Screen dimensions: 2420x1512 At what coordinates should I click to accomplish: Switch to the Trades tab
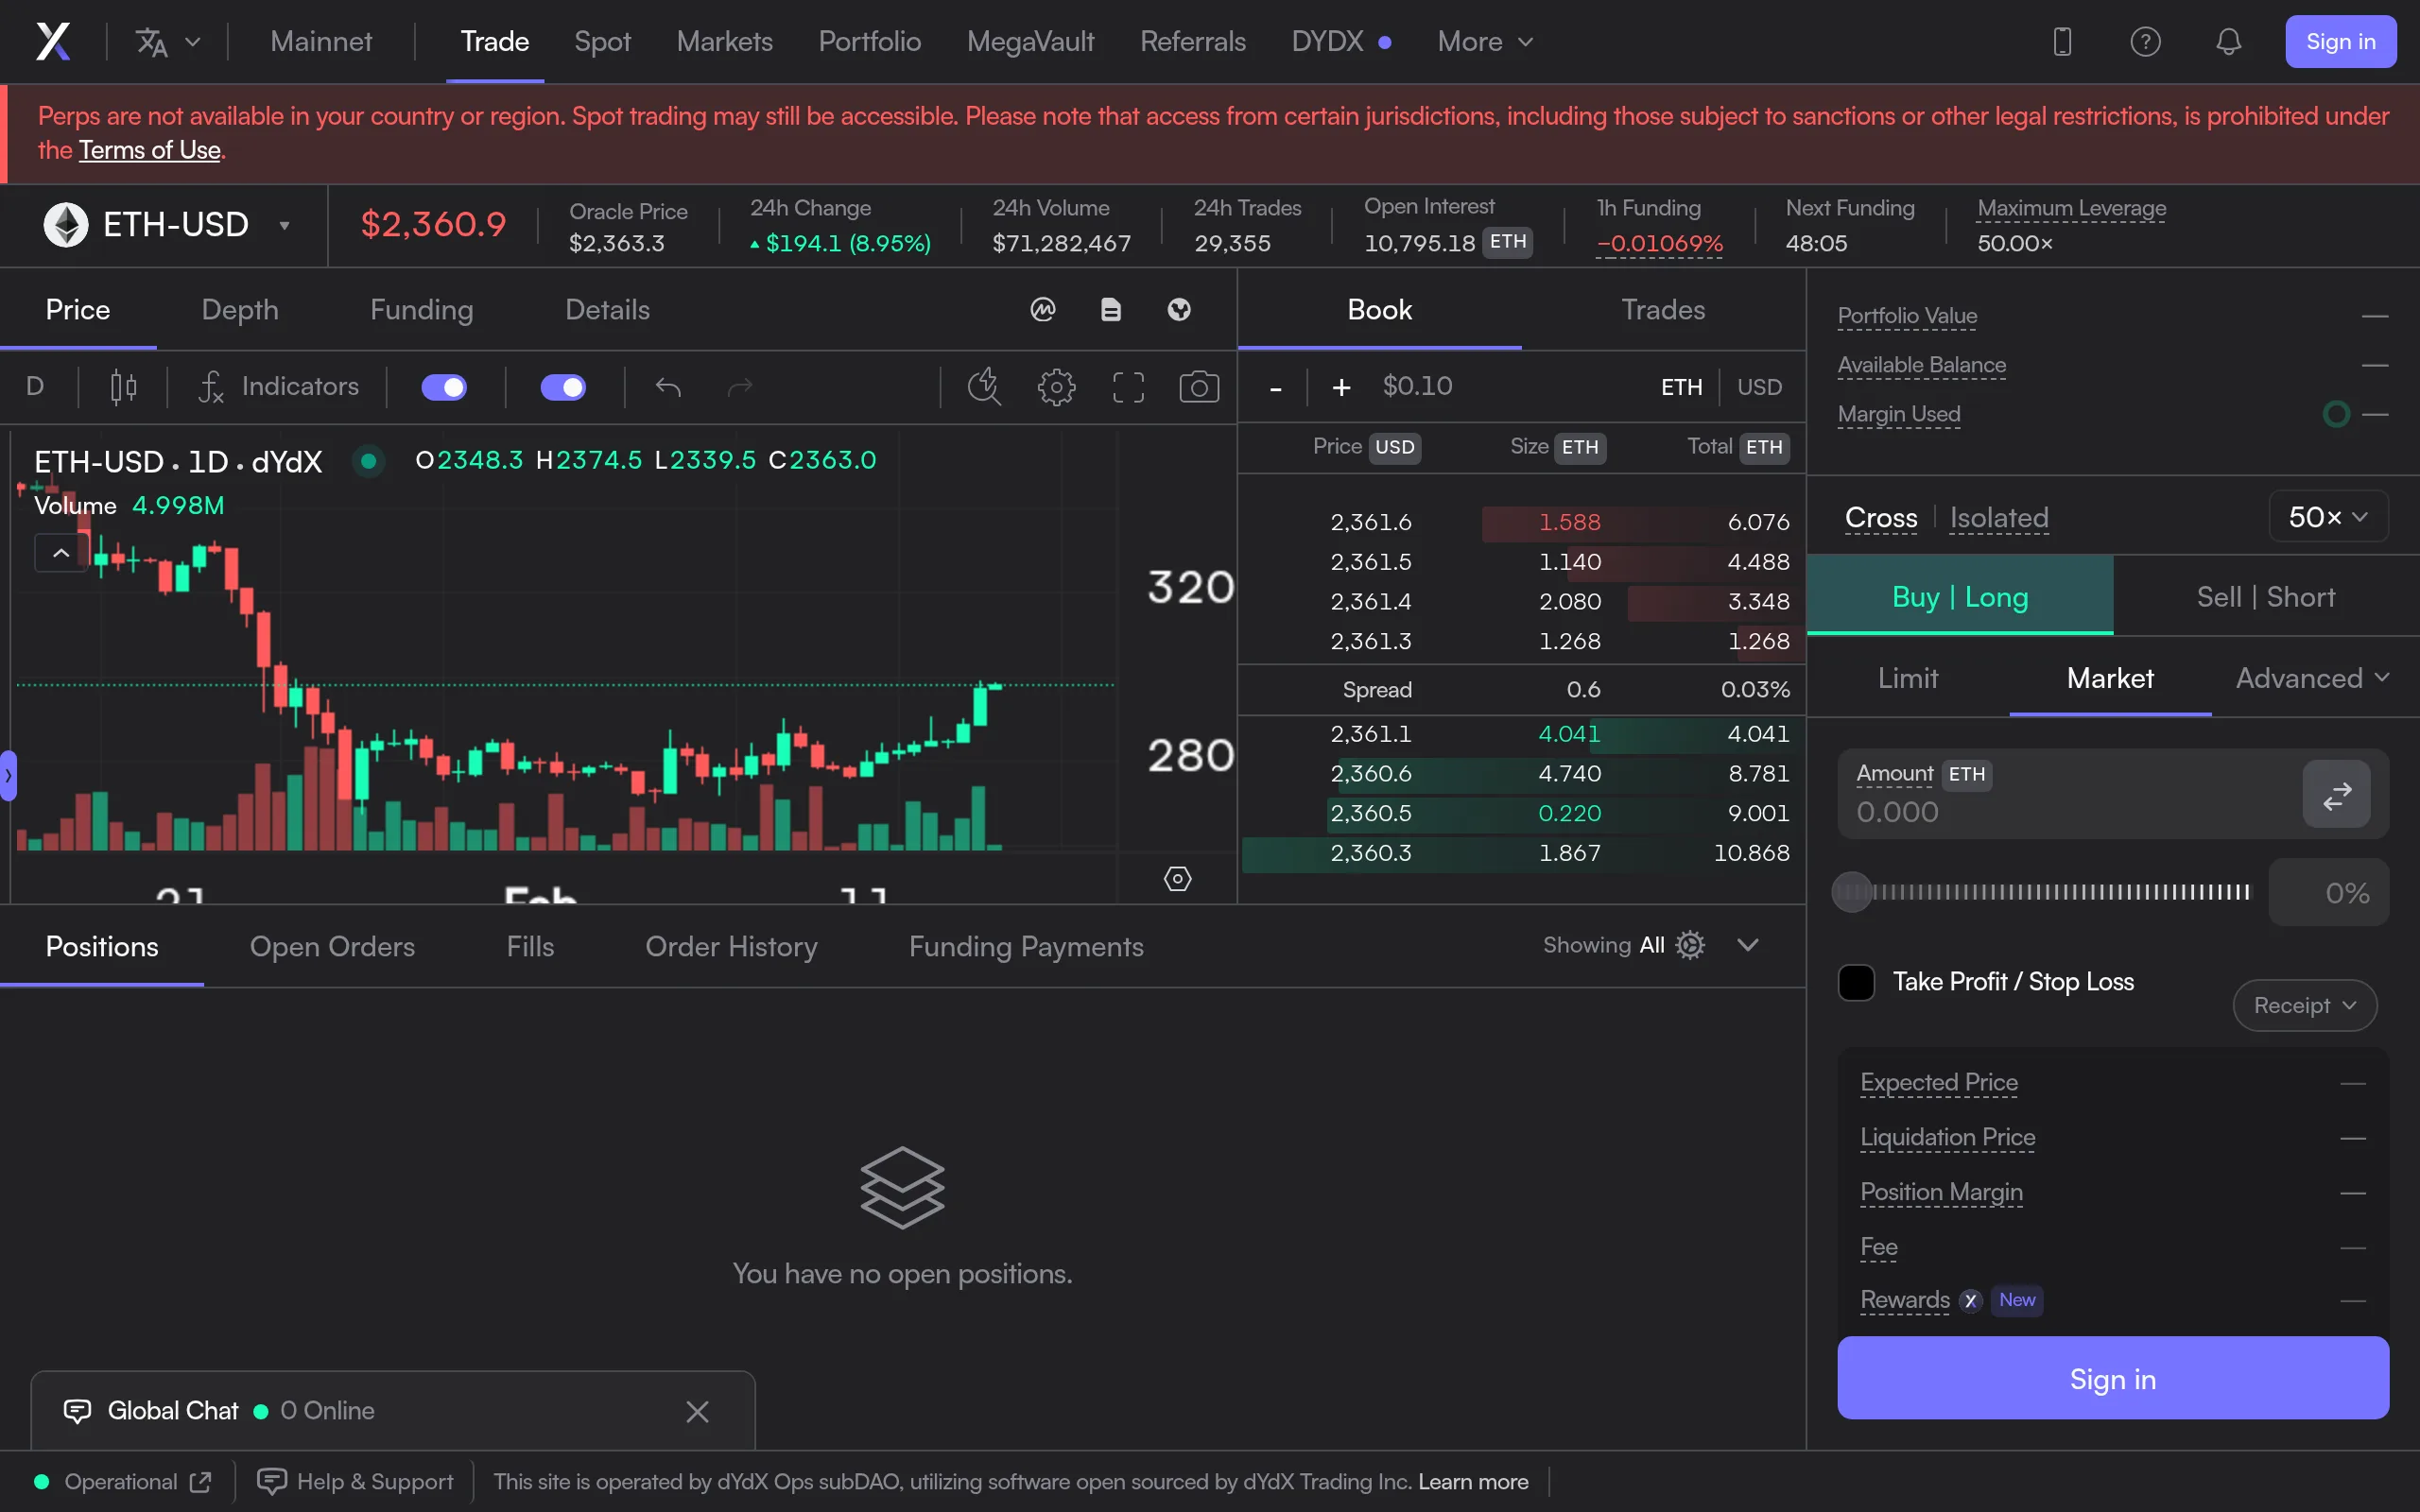(x=1662, y=310)
